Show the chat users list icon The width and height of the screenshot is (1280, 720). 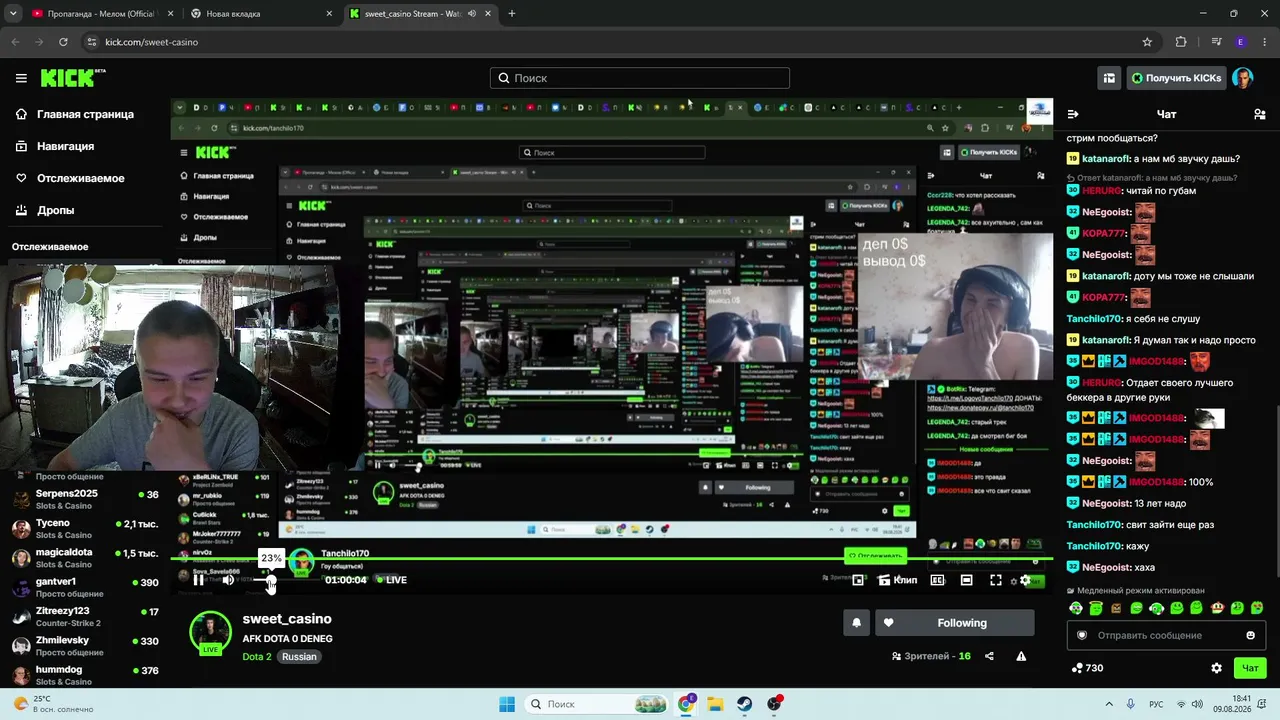(x=1259, y=114)
